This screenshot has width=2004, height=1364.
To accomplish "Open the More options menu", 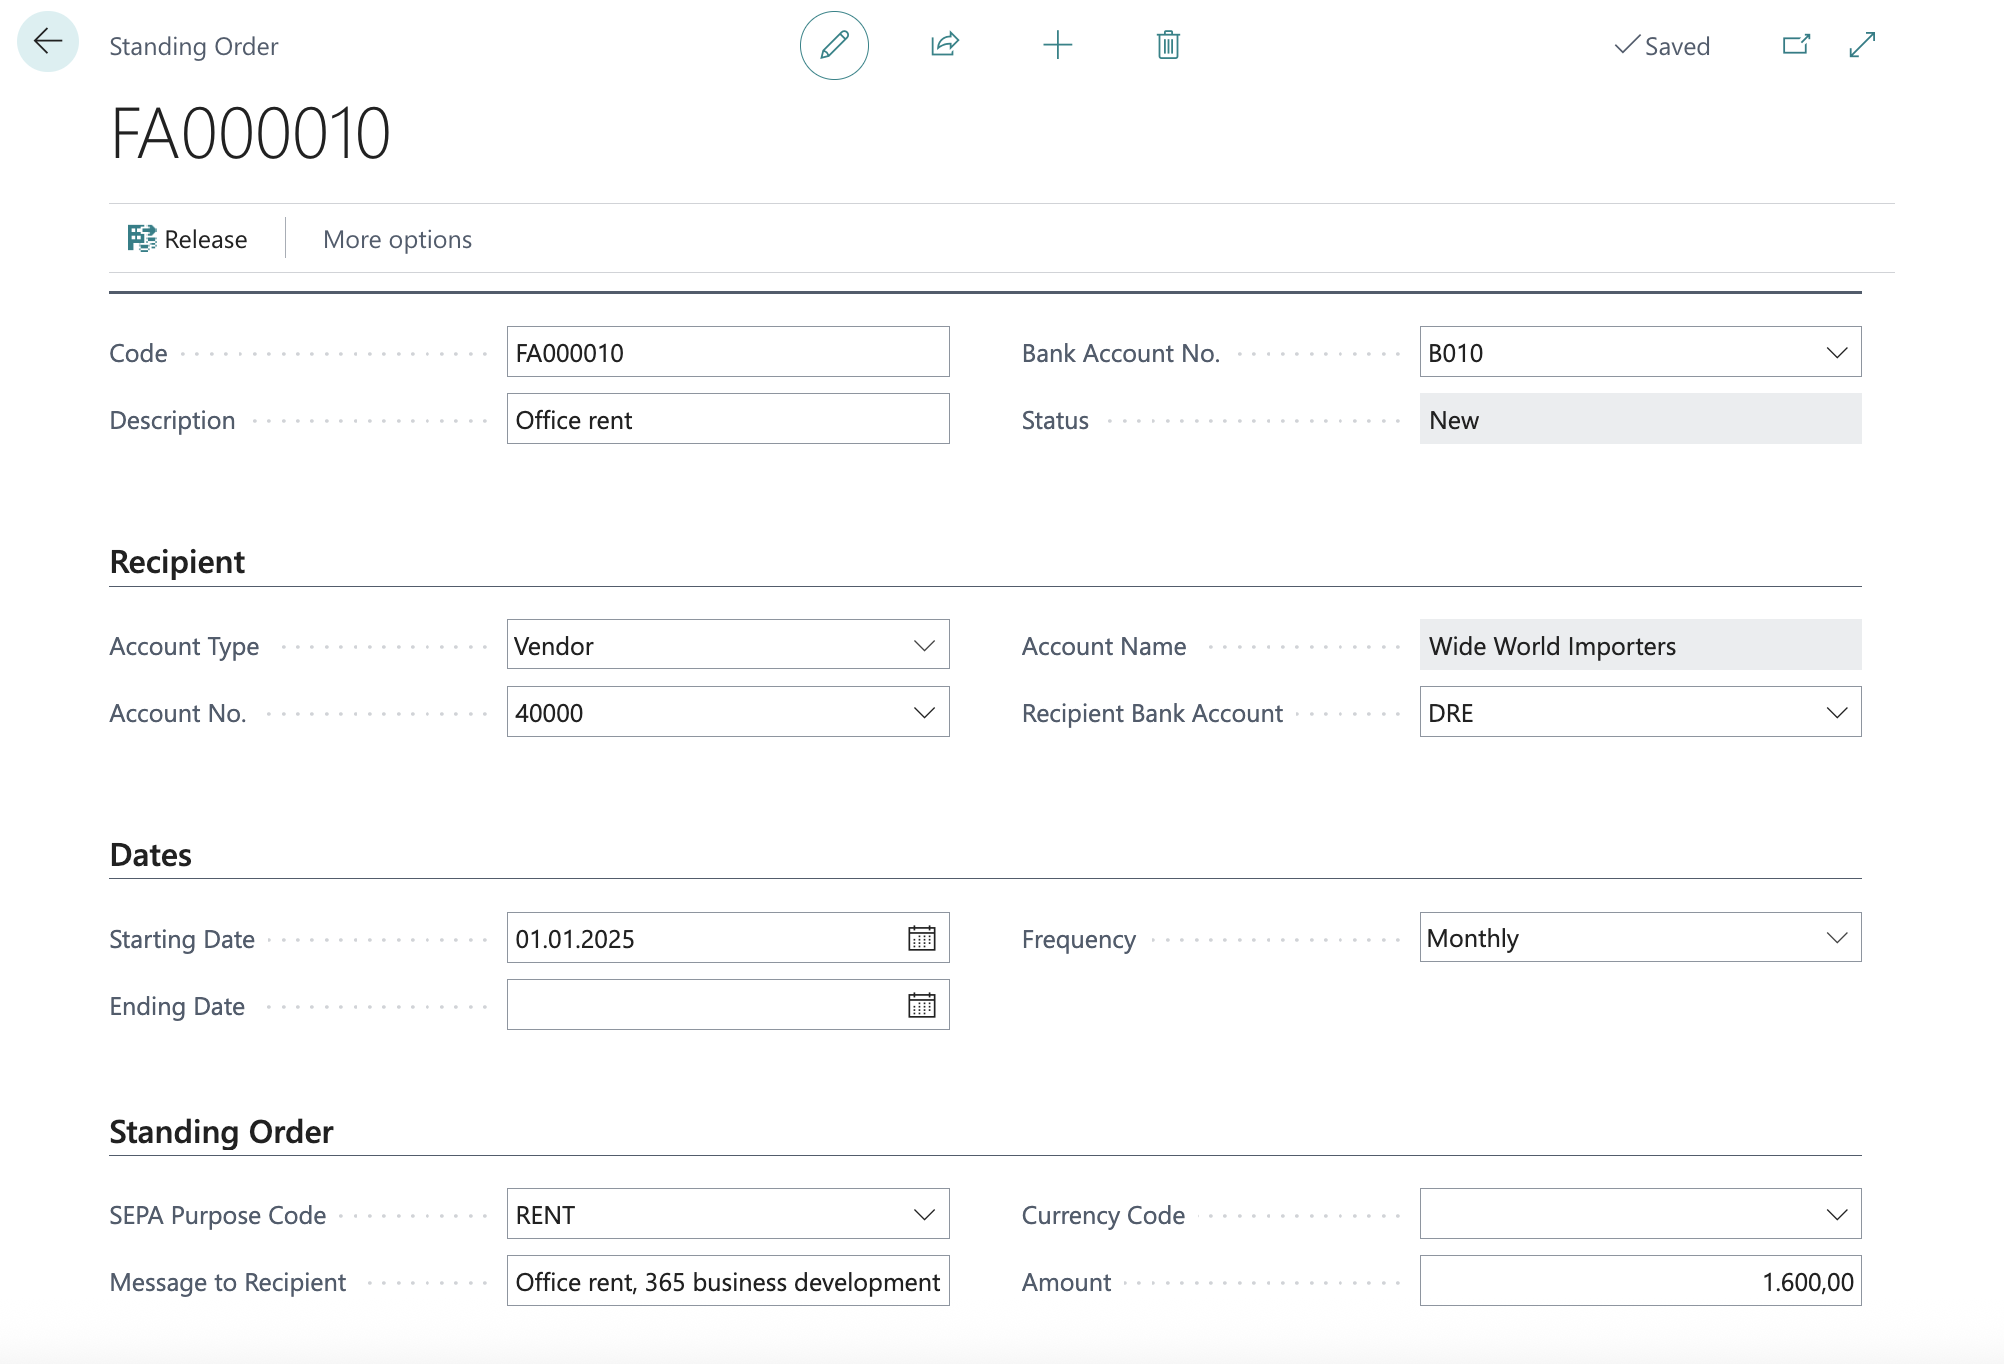I will point(397,239).
